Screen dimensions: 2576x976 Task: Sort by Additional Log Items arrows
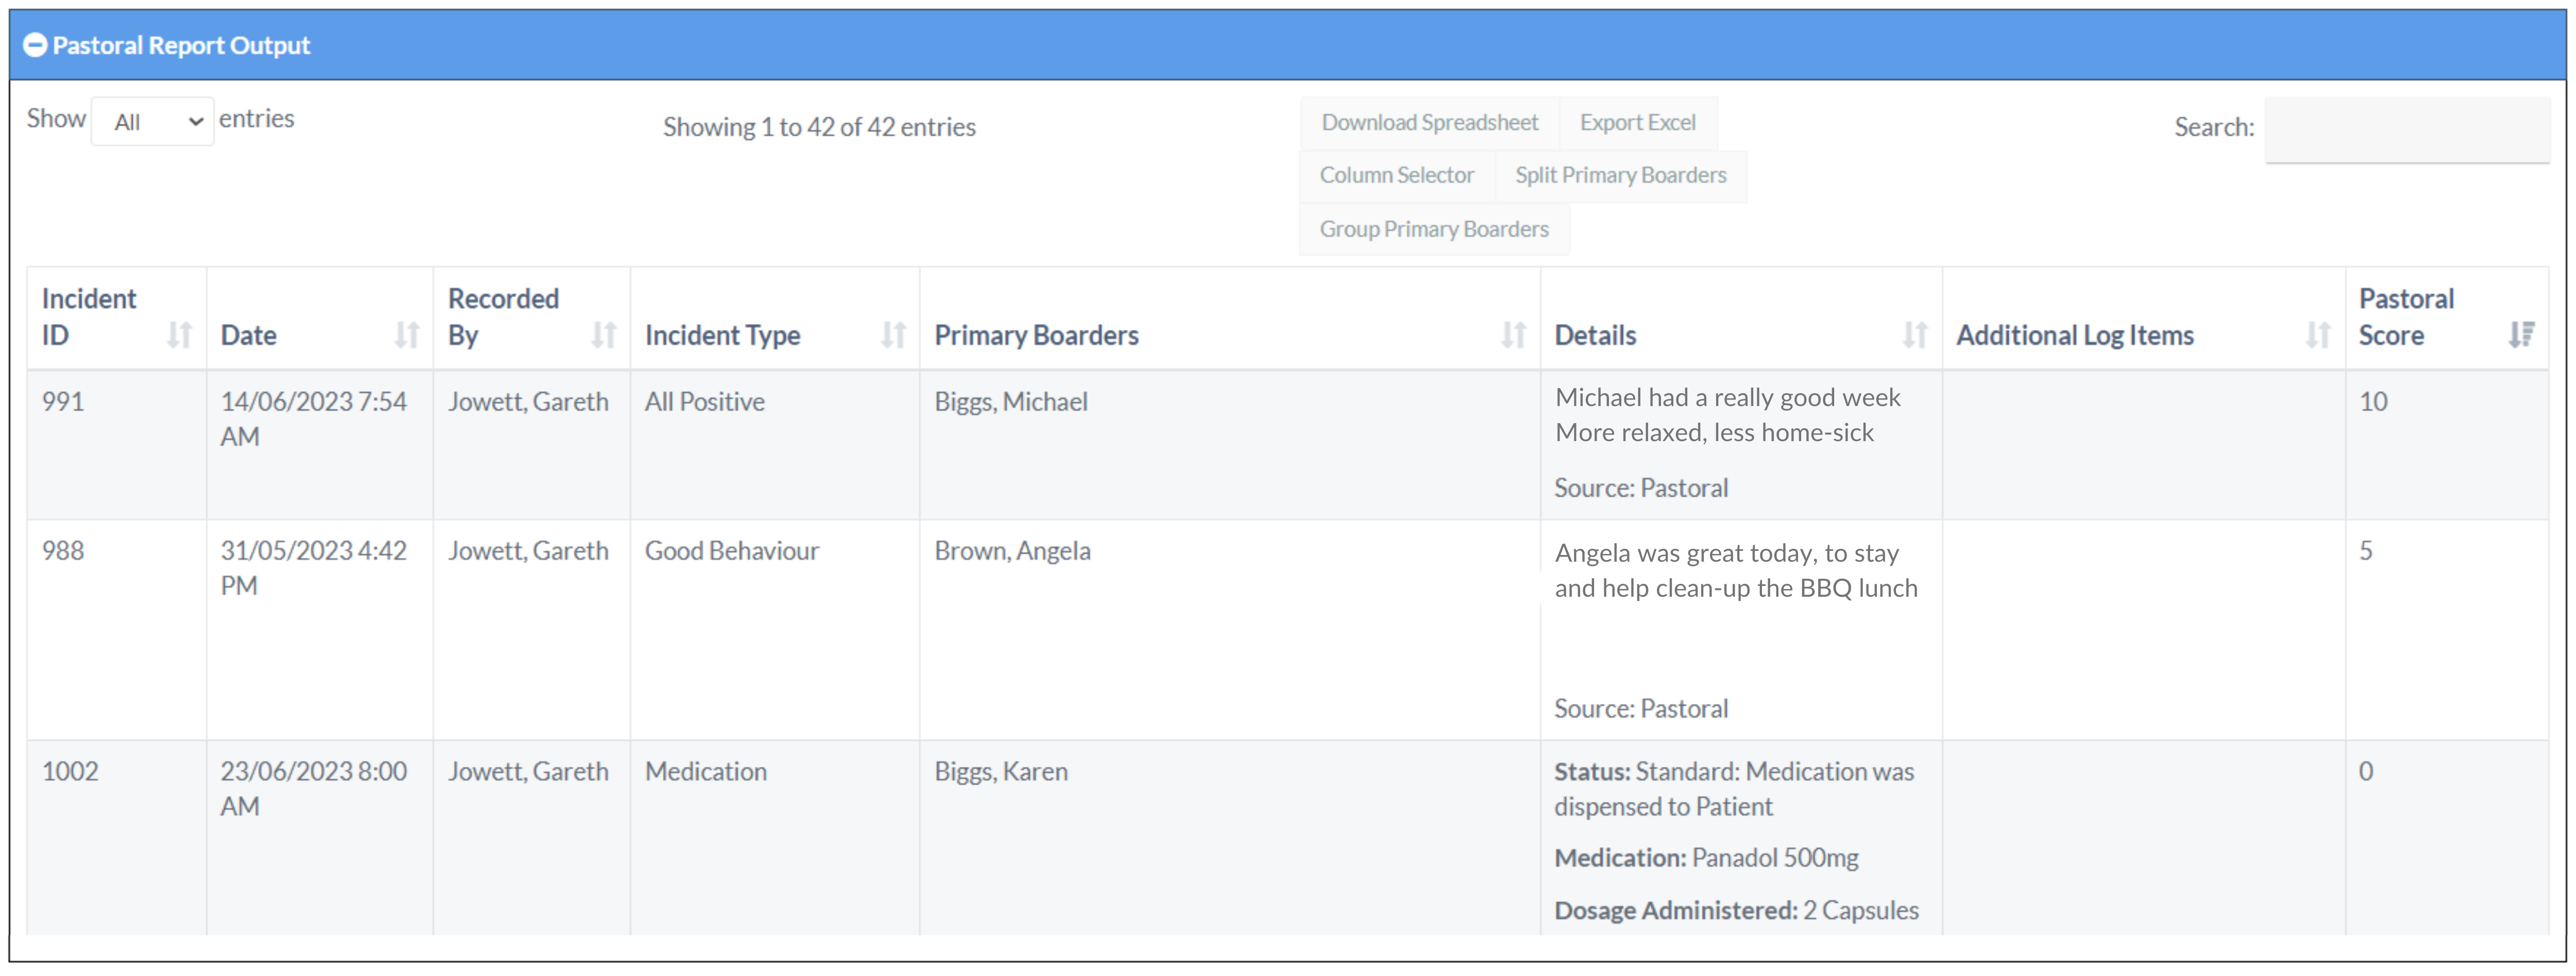click(2317, 335)
